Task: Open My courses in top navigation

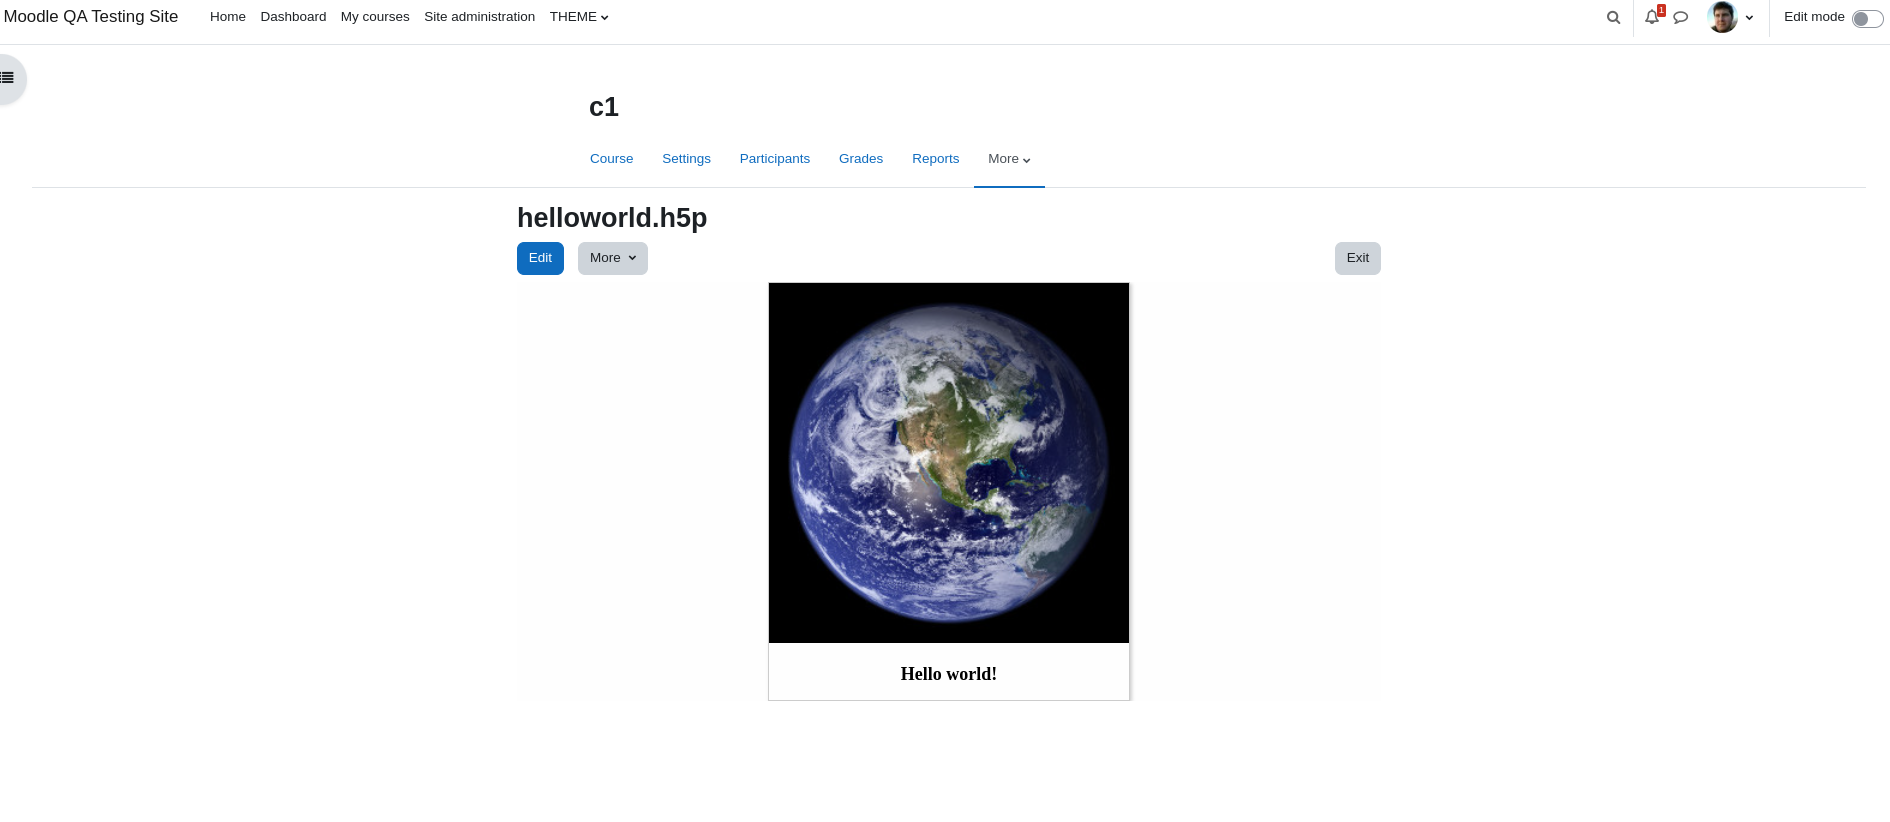Action: pos(375,17)
